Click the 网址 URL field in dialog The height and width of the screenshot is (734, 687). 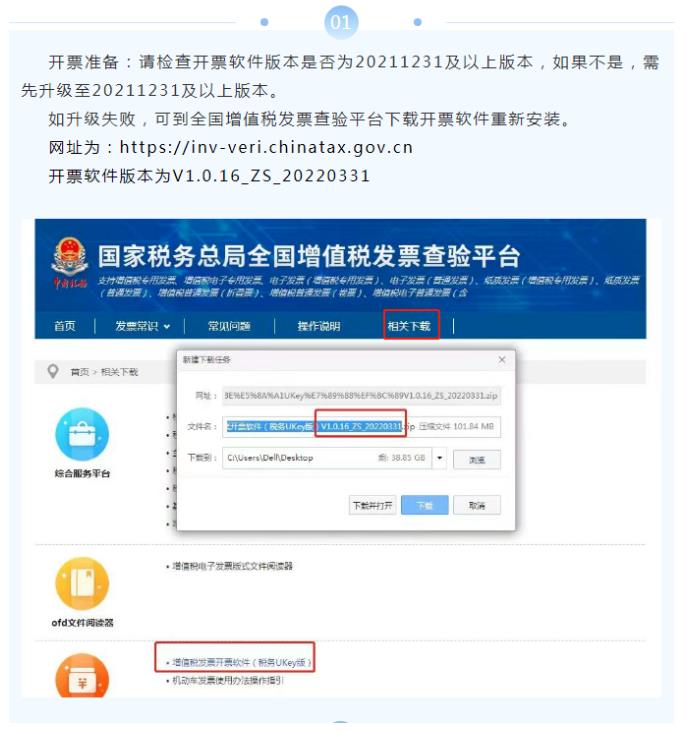coord(361,396)
